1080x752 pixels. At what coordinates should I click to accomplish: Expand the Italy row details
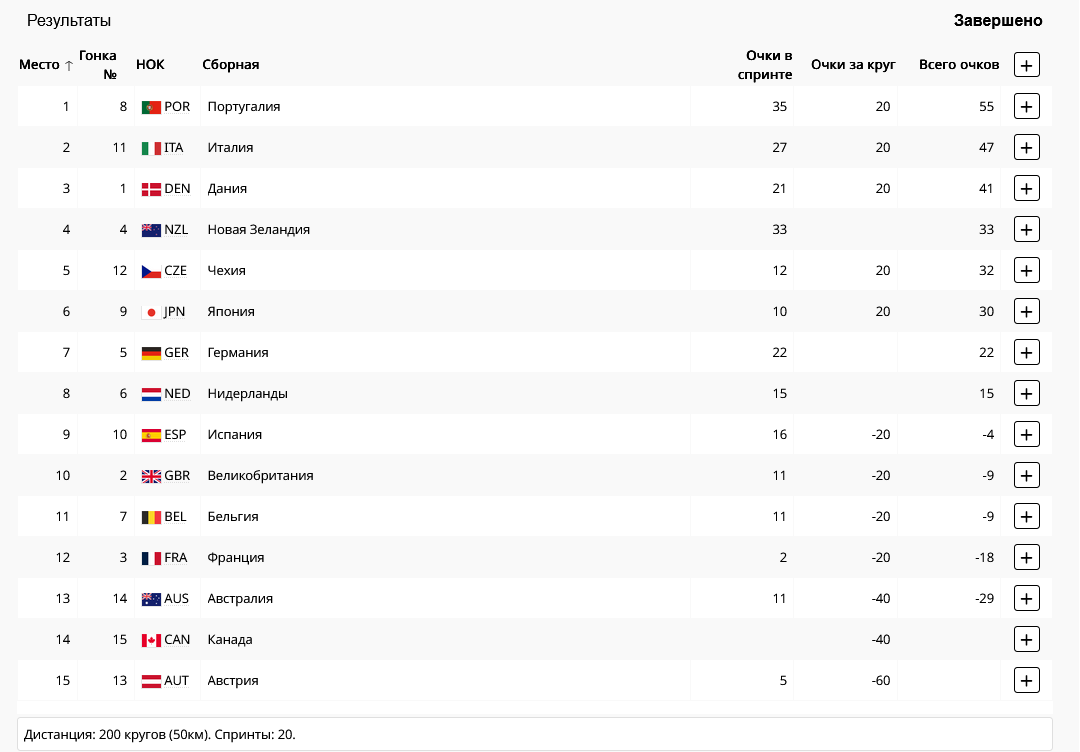[1027, 147]
